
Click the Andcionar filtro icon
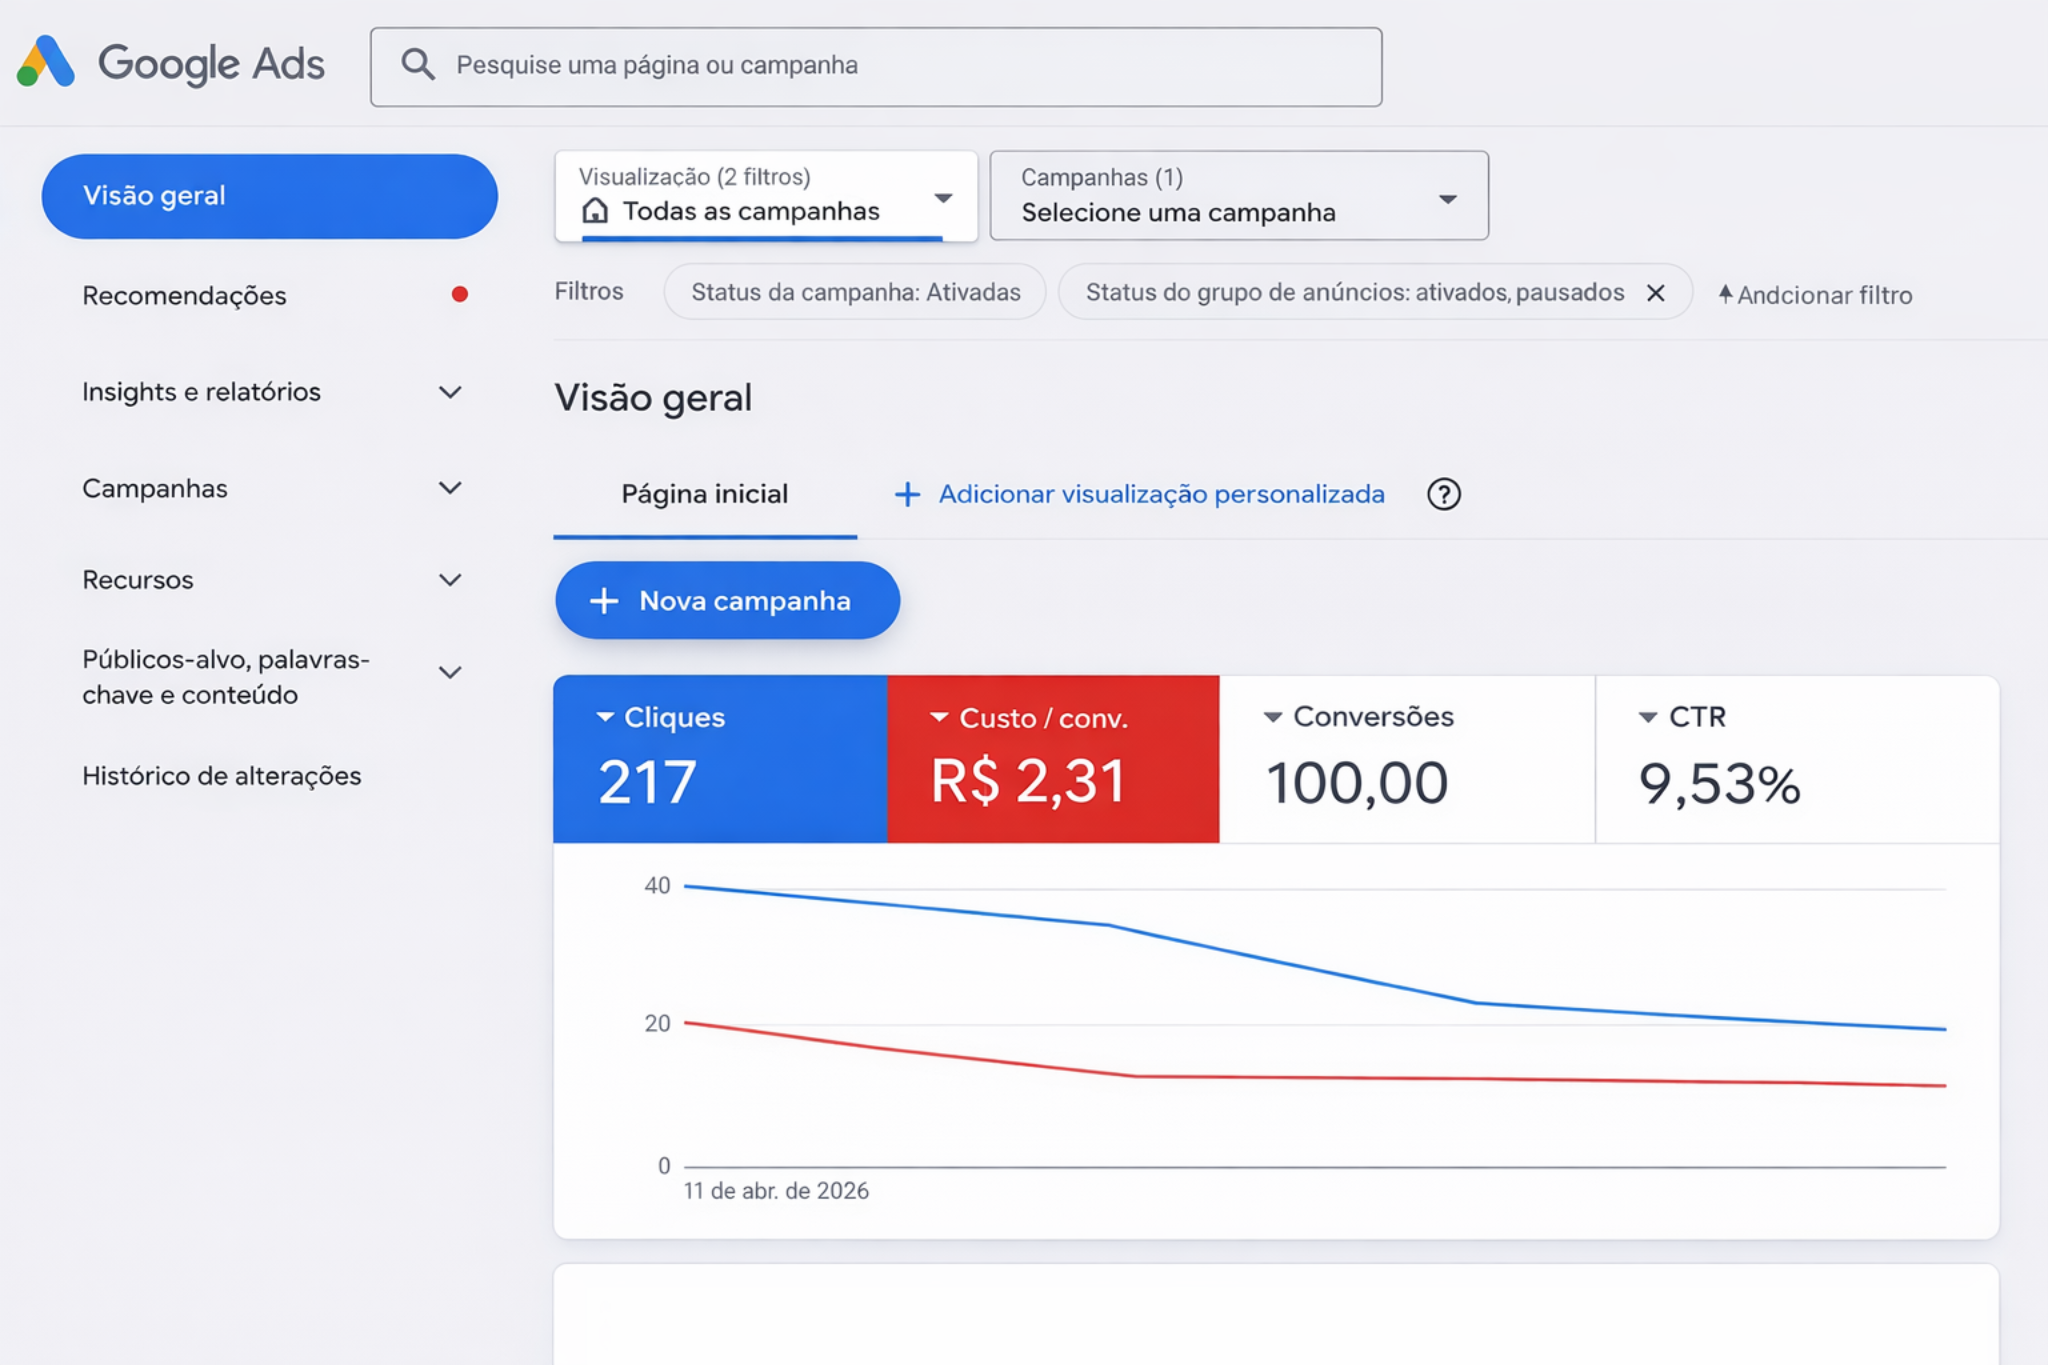point(1727,293)
